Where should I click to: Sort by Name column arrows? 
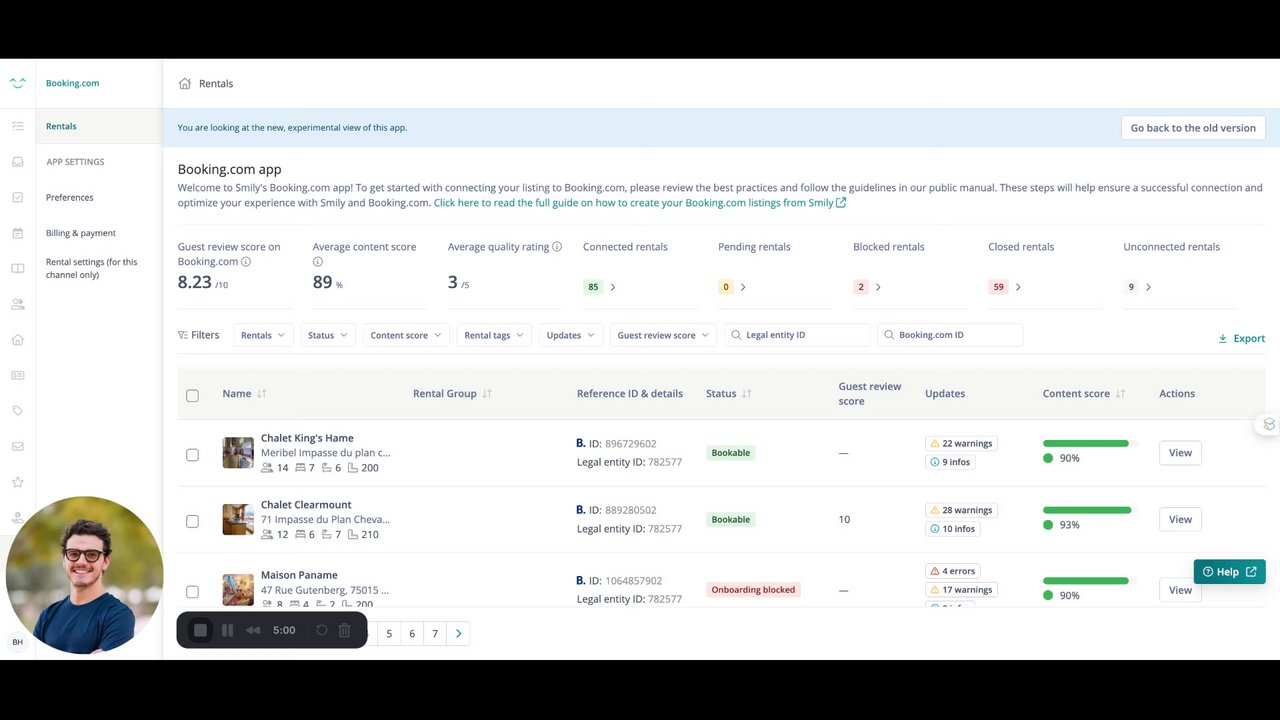pyautogui.click(x=262, y=394)
